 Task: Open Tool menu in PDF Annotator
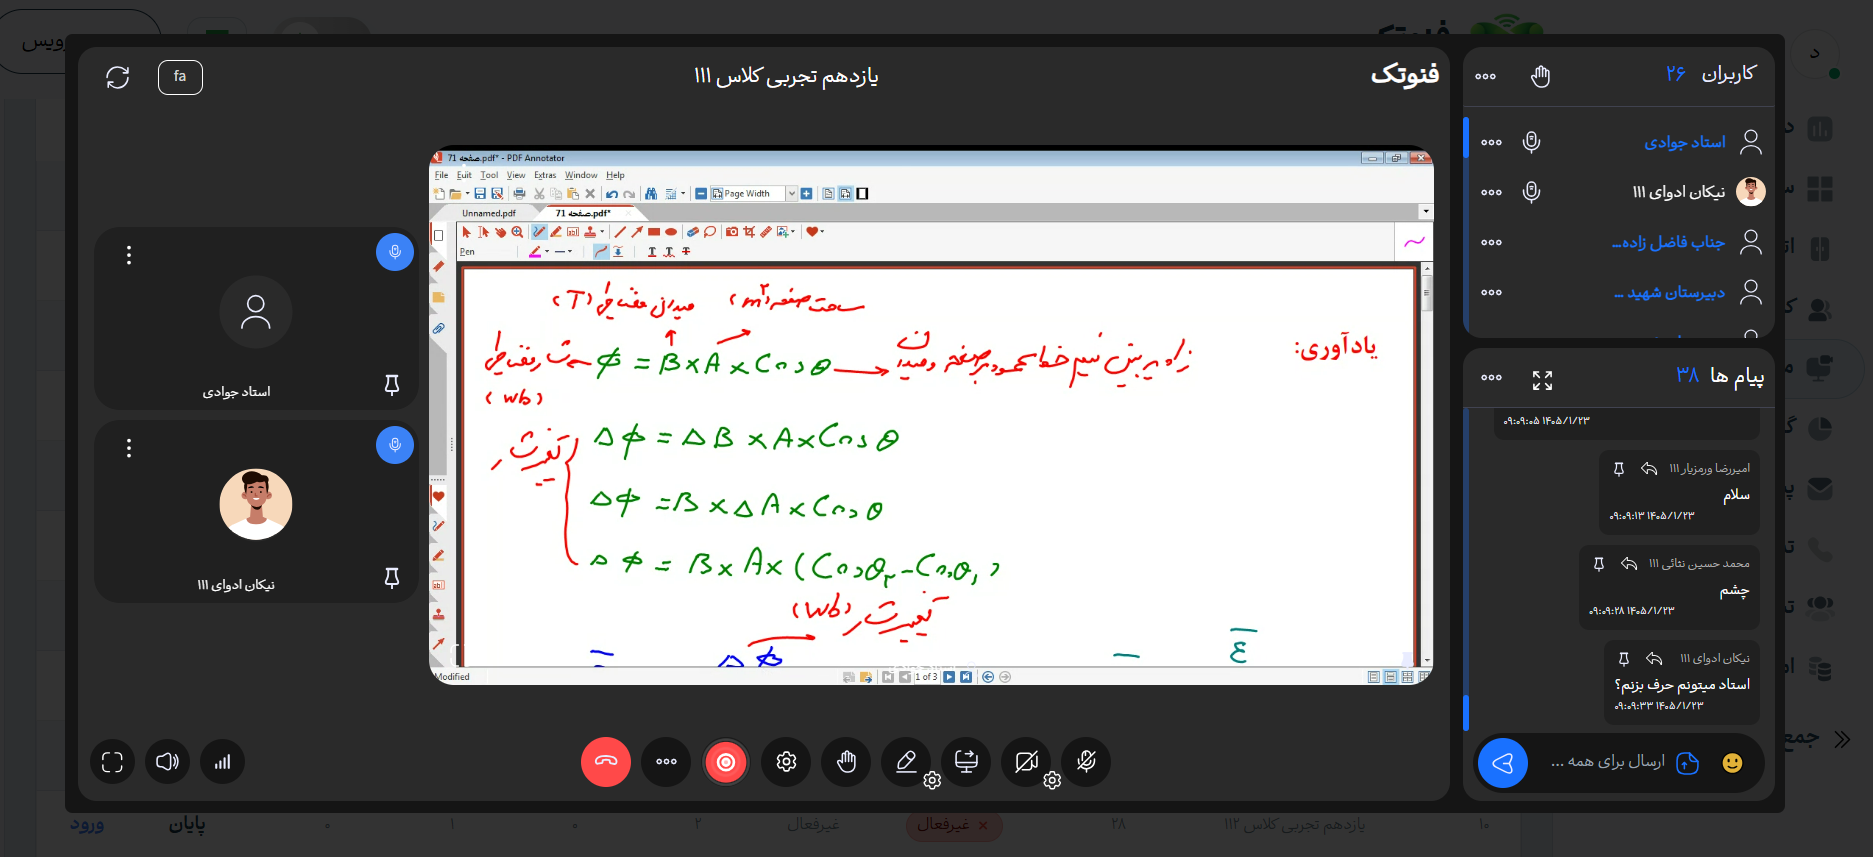tap(489, 175)
